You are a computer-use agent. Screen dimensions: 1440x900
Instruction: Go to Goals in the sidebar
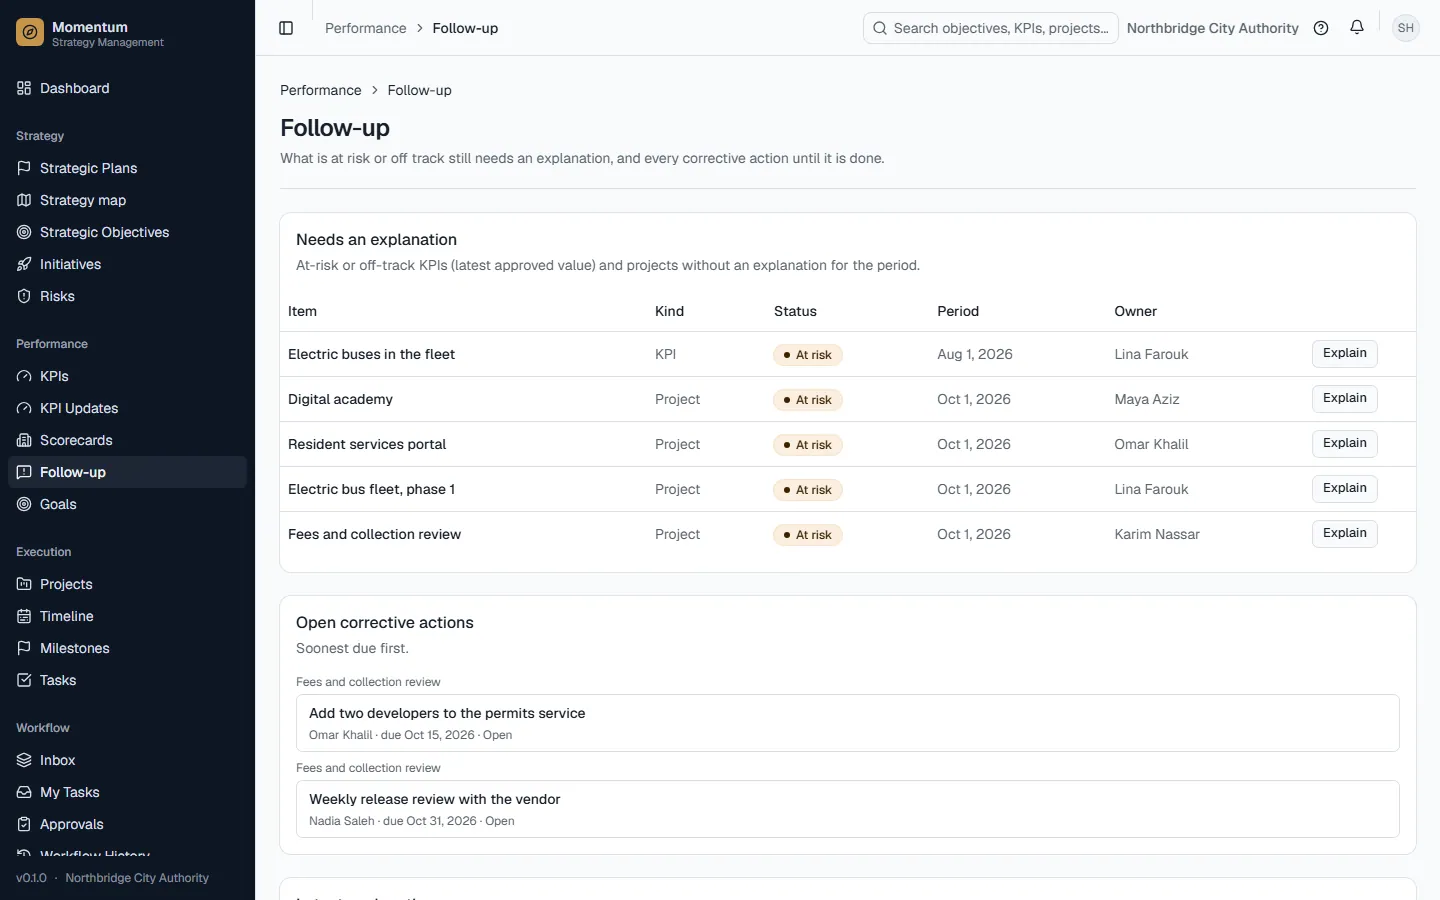pyautogui.click(x=127, y=504)
